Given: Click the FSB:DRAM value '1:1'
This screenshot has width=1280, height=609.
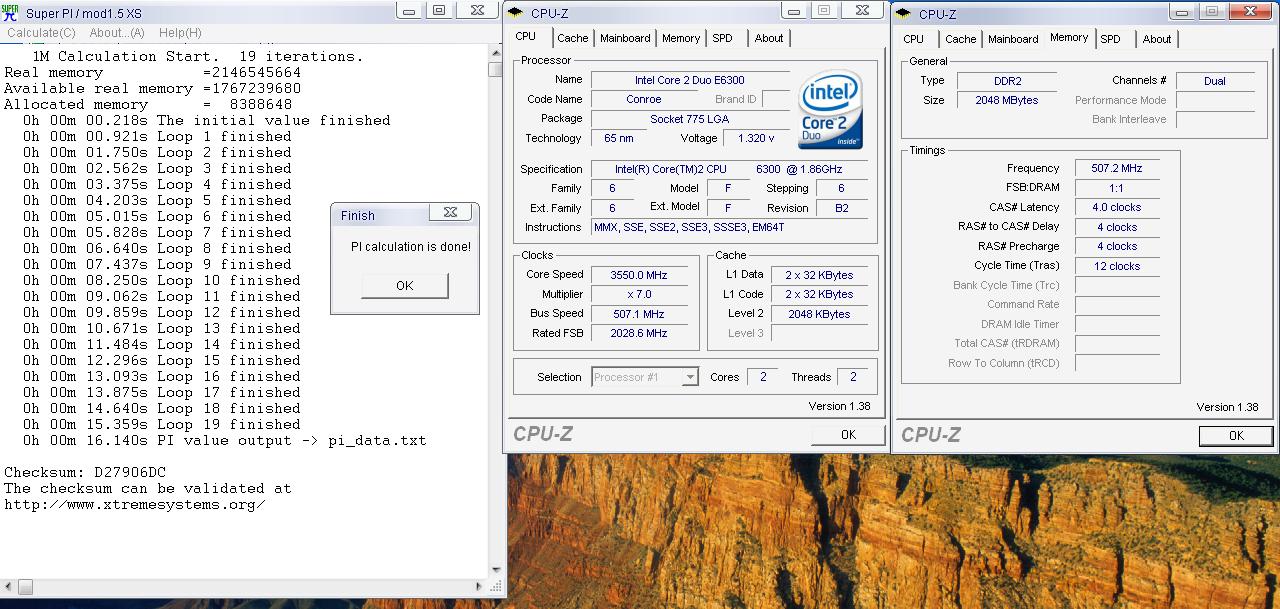Looking at the screenshot, I should pos(1117,188).
